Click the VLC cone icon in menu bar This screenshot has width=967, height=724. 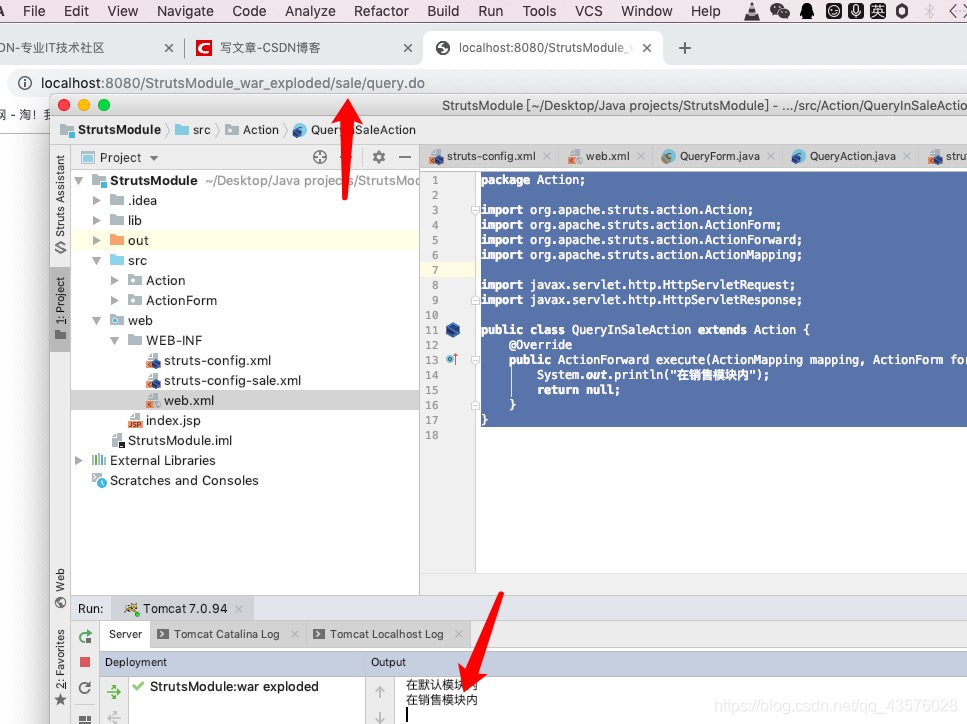752,11
